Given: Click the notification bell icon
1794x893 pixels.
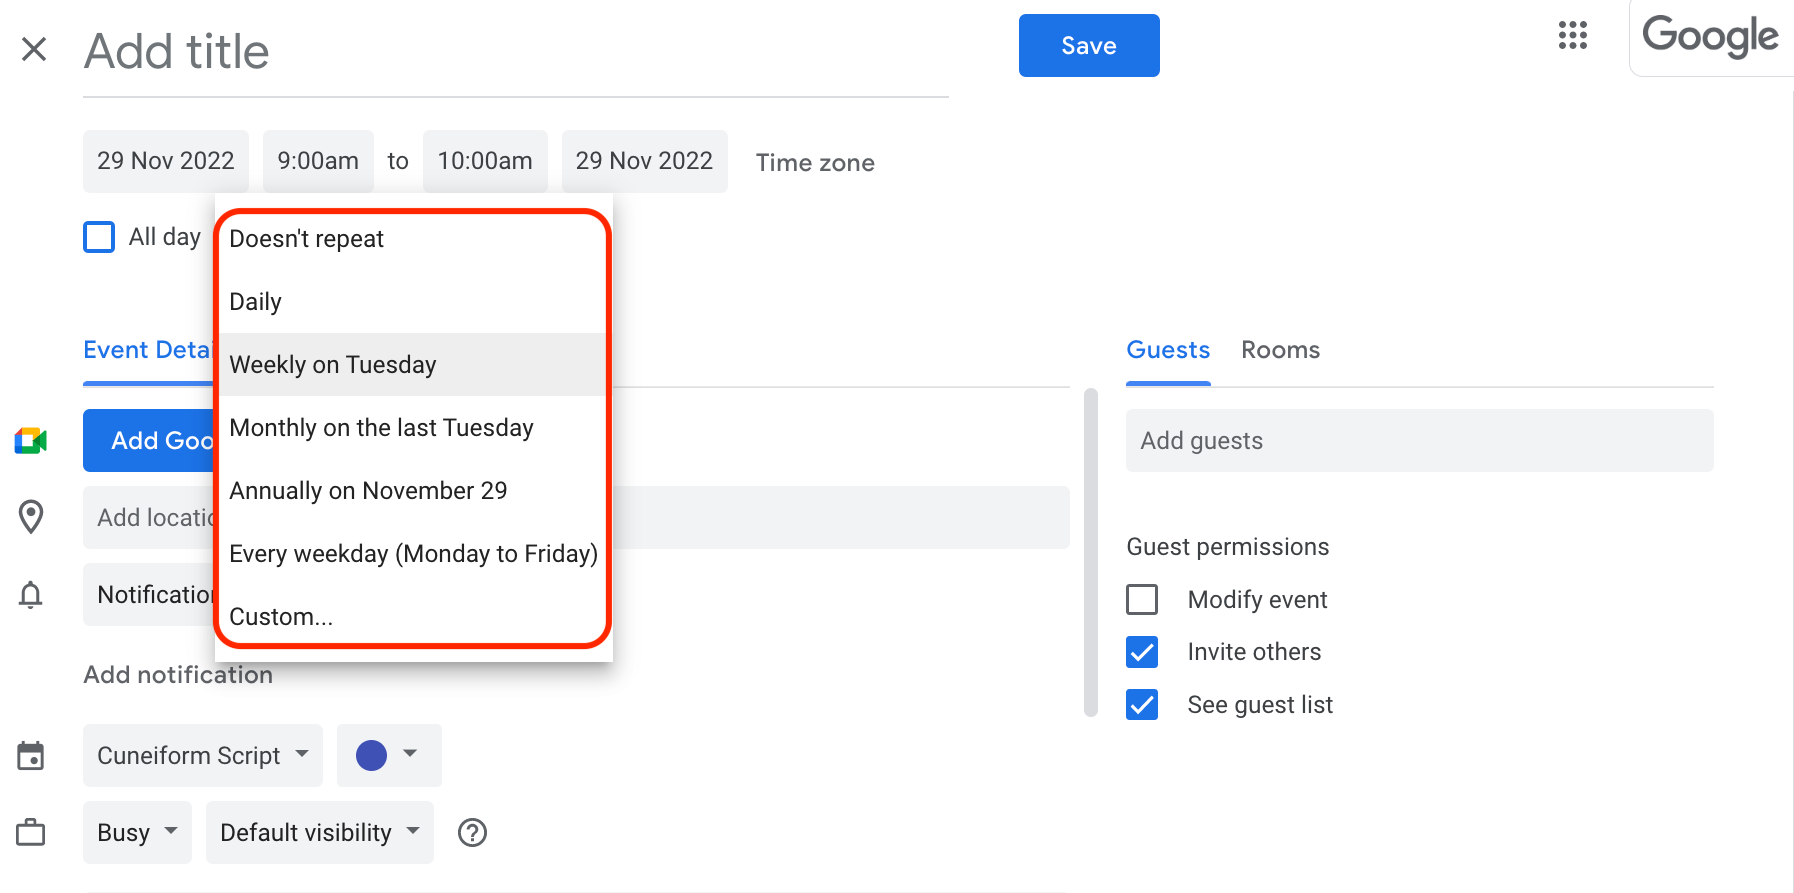Looking at the screenshot, I should (x=31, y=595).
